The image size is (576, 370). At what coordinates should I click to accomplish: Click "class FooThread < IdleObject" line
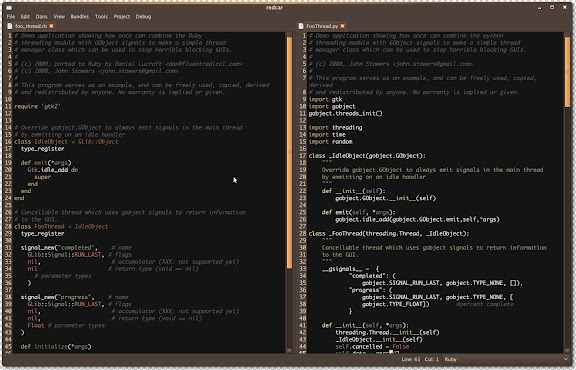point(61,226)
